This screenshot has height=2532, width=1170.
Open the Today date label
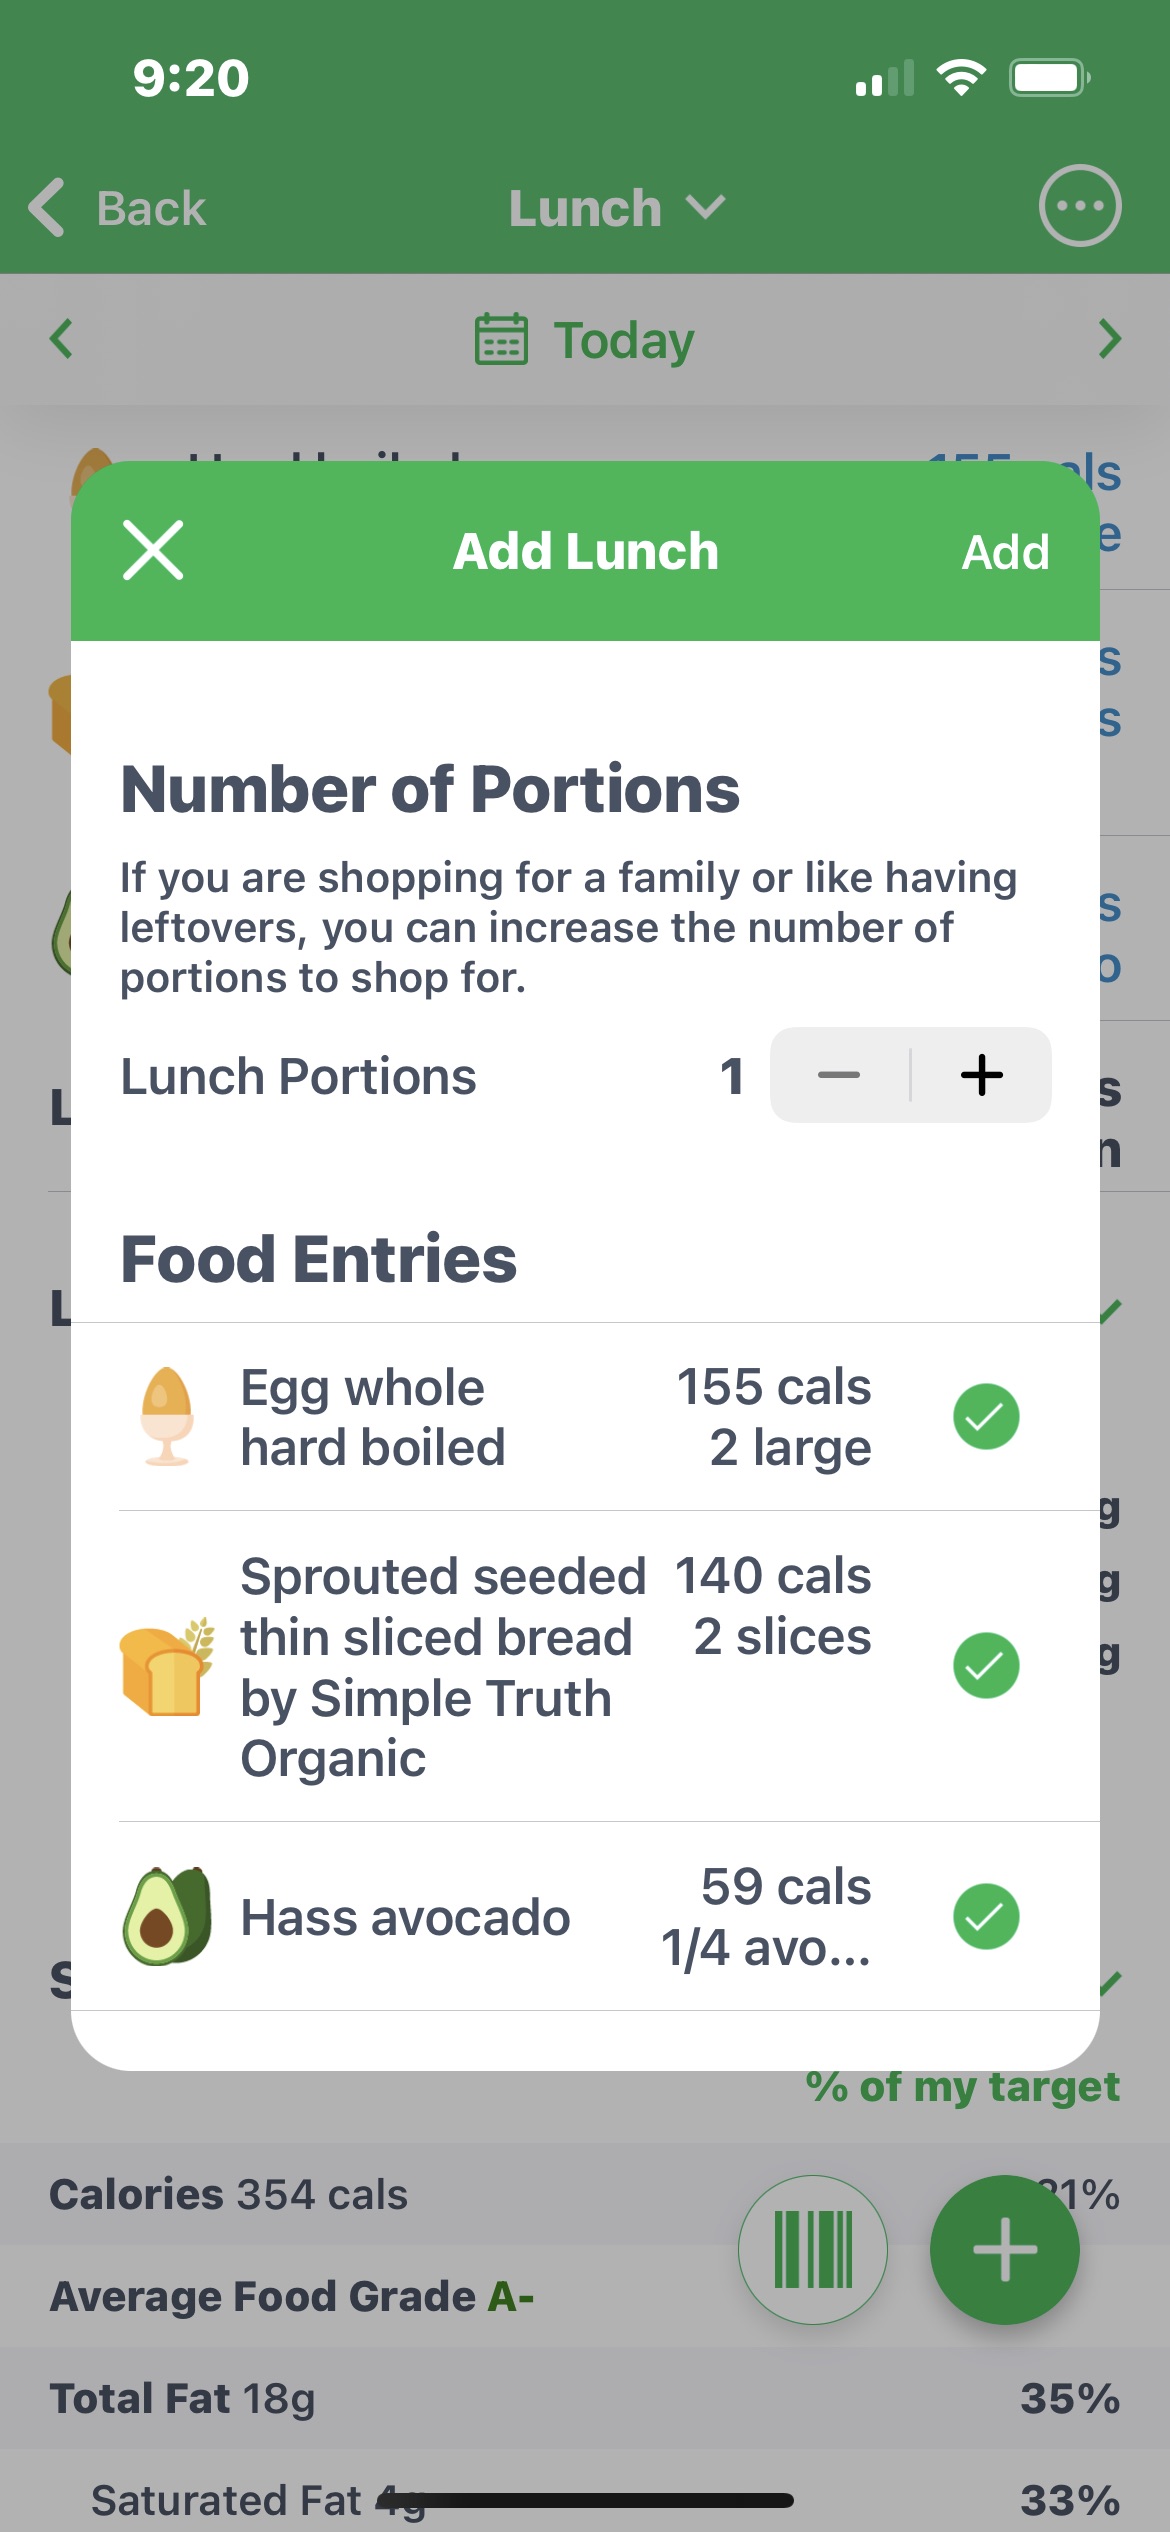[624, 340]
